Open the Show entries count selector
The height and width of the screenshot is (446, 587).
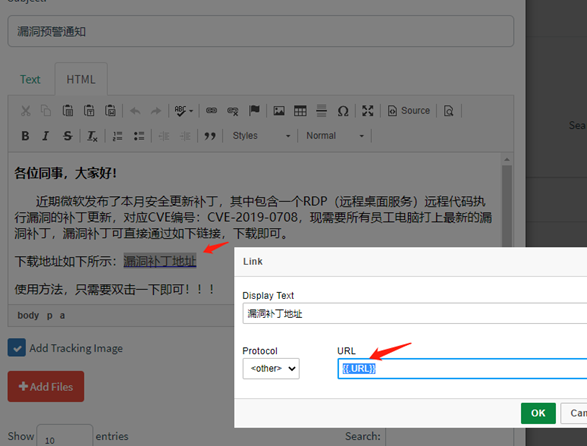pyautogui.click(x=64, y=436)
